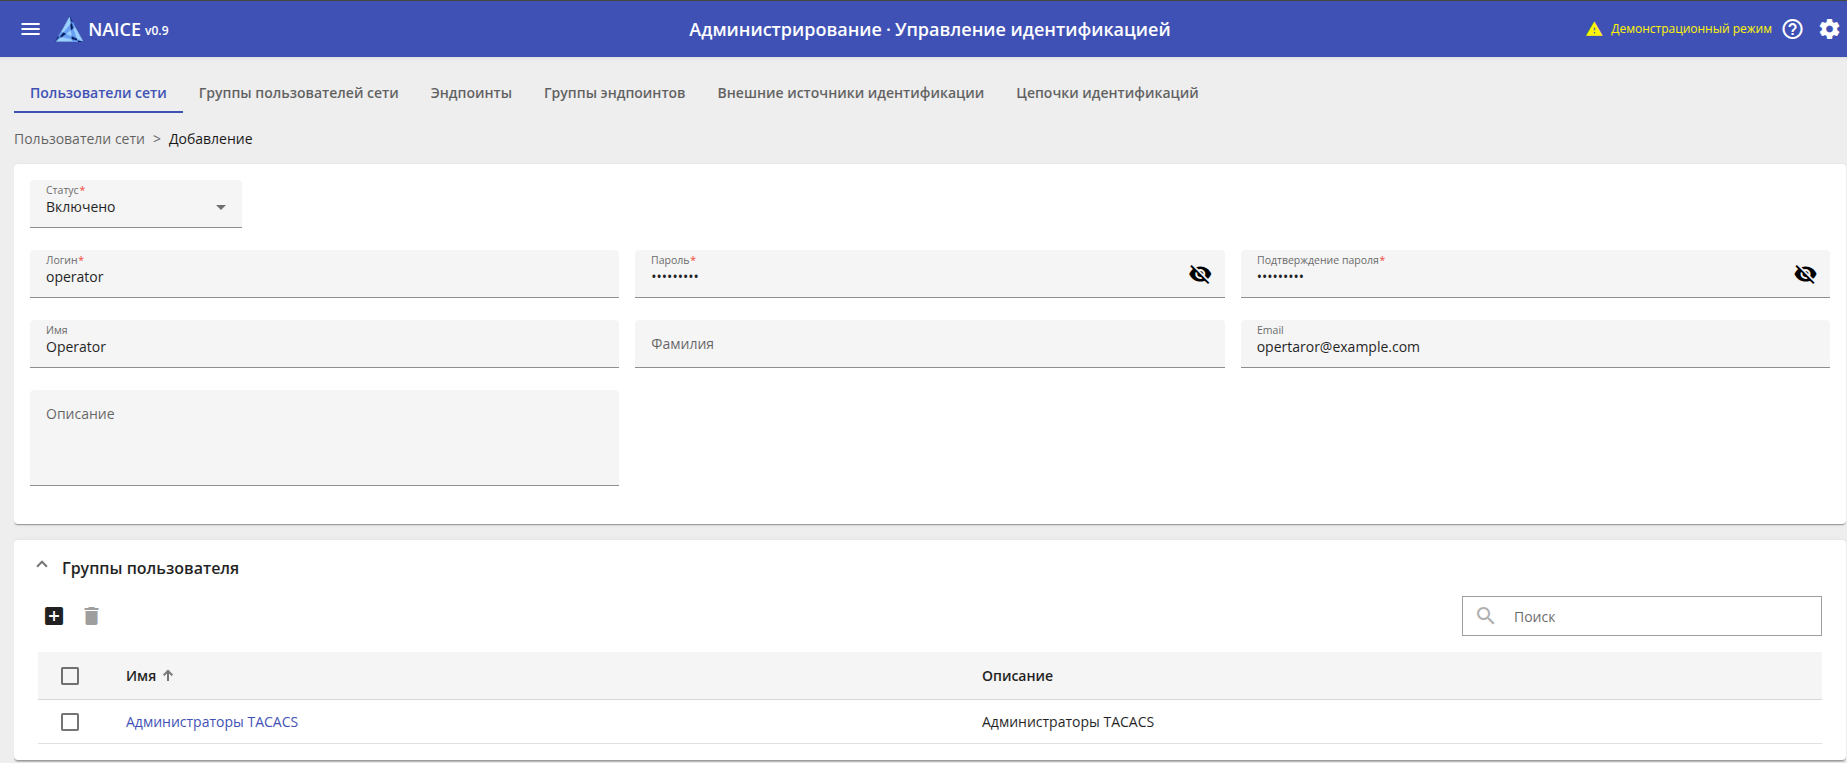Open the settings gear icon

[x=1829, y=29]
